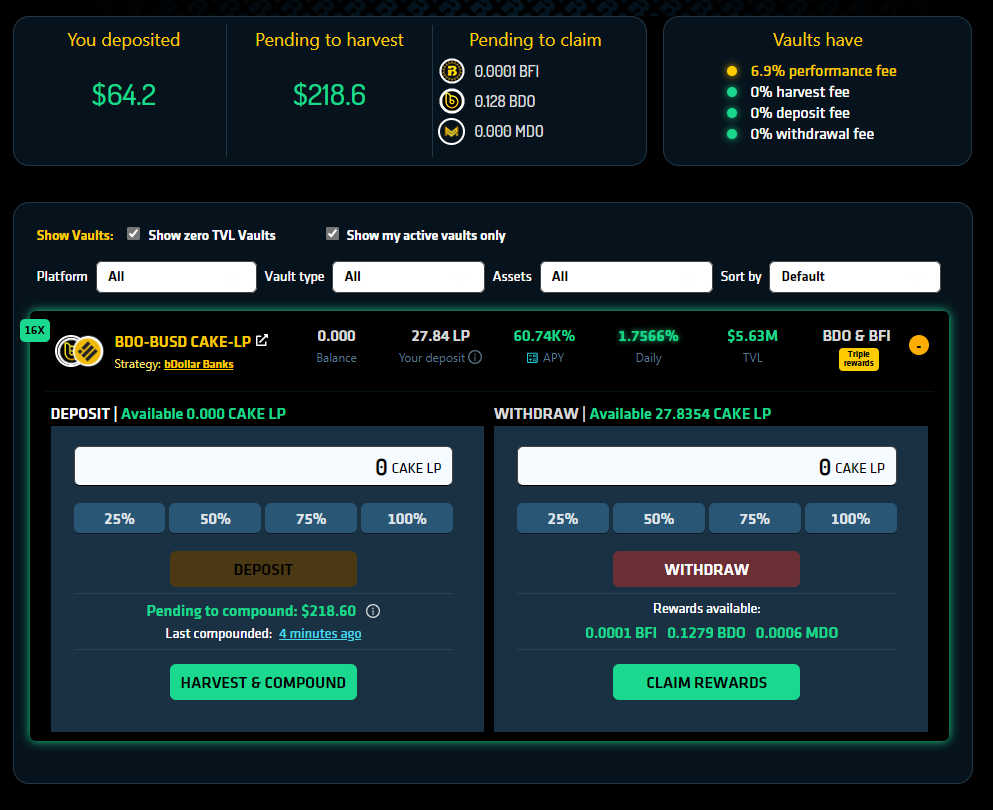This screenshot has width=993, height=810.
Task: Click the 0.128 BDO pending claim value
Action: (505, 101)
